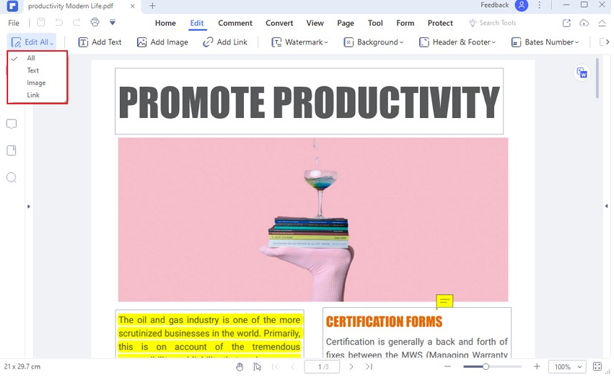Click the page number input field
Viewport: 614px width, 378px height.
pyautogui.click(x=322, y=367)
